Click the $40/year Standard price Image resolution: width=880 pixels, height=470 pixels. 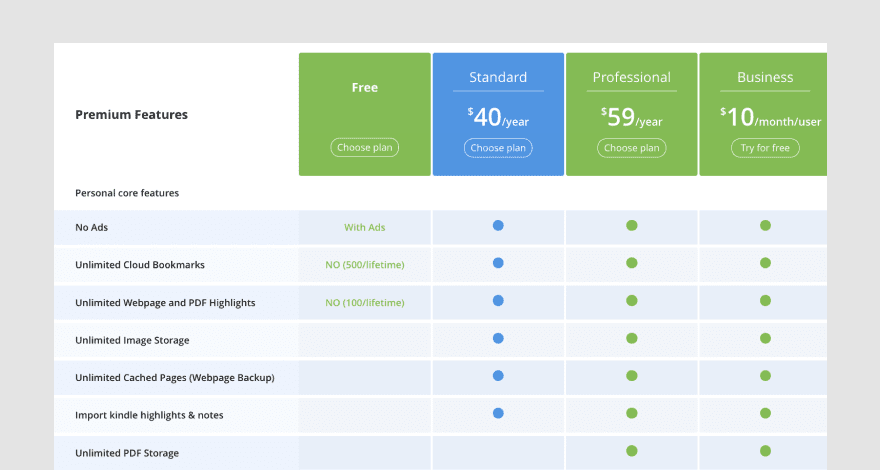[x=498, y=117]
